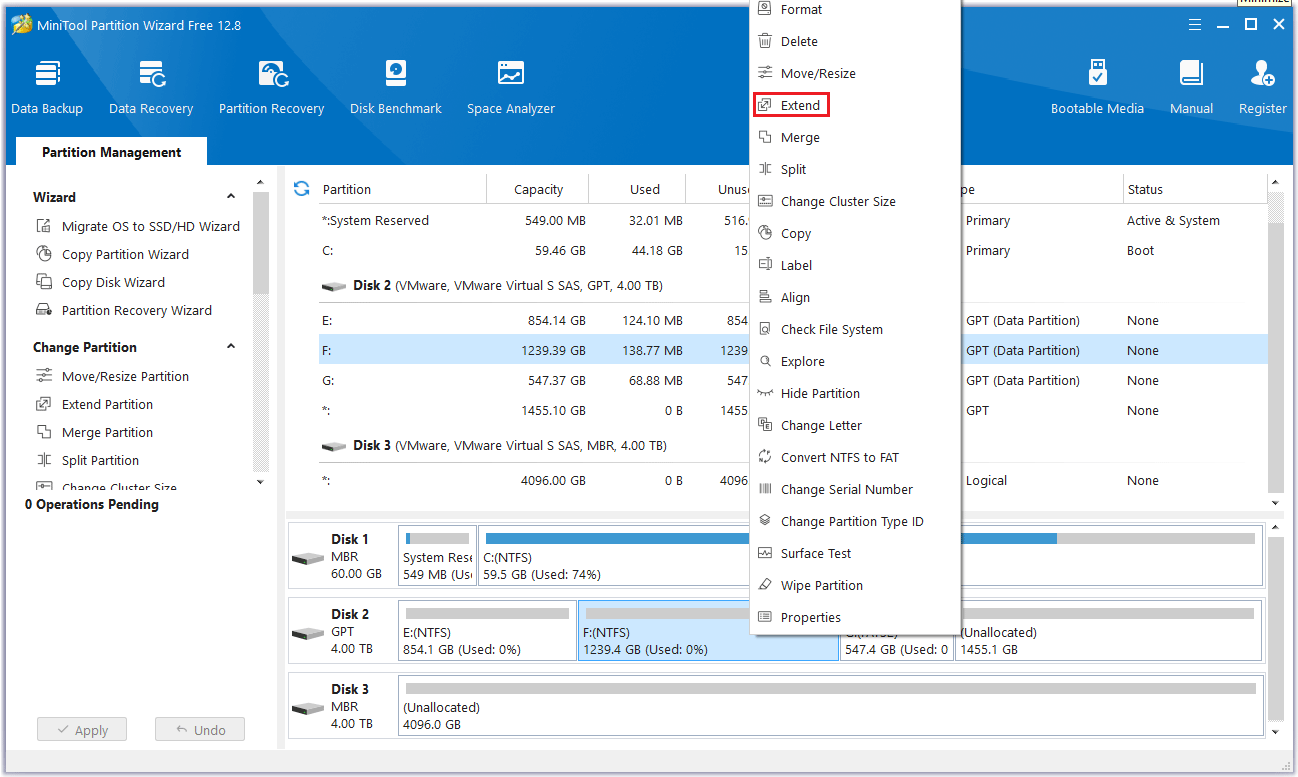1298x777 pixels.
Task: Select Wipe Partition in context menu
Action: click(x=821, y=585)
